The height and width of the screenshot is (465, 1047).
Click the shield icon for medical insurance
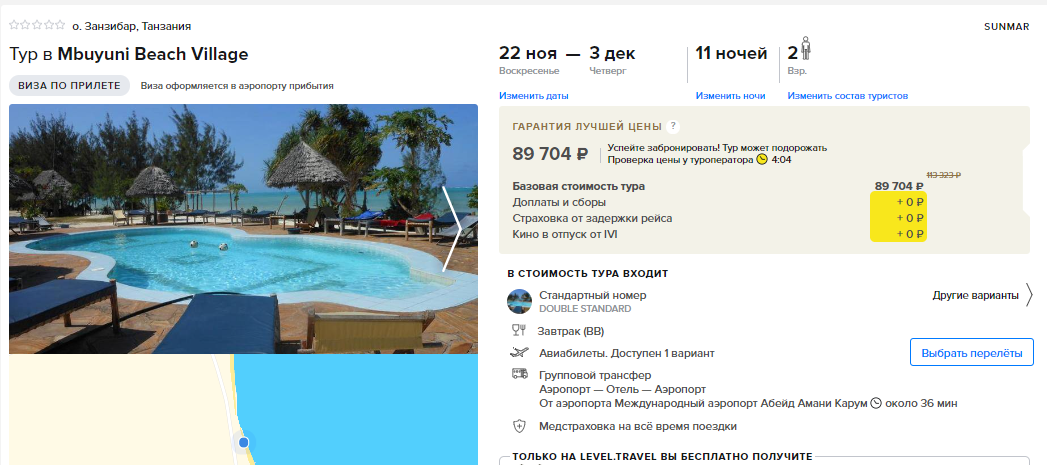tap(519, 426)
